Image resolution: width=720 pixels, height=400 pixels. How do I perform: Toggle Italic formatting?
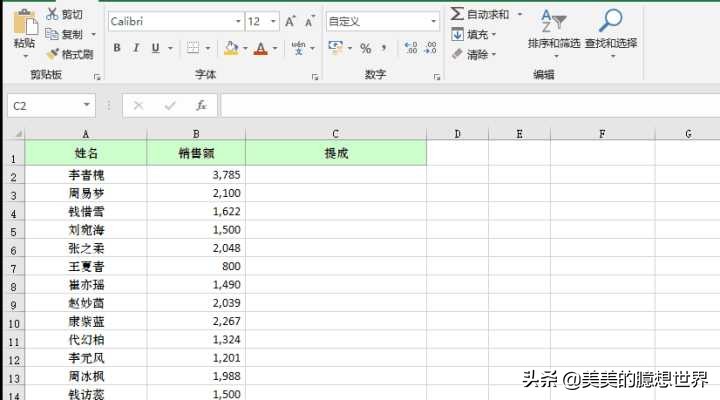[136, 47]
